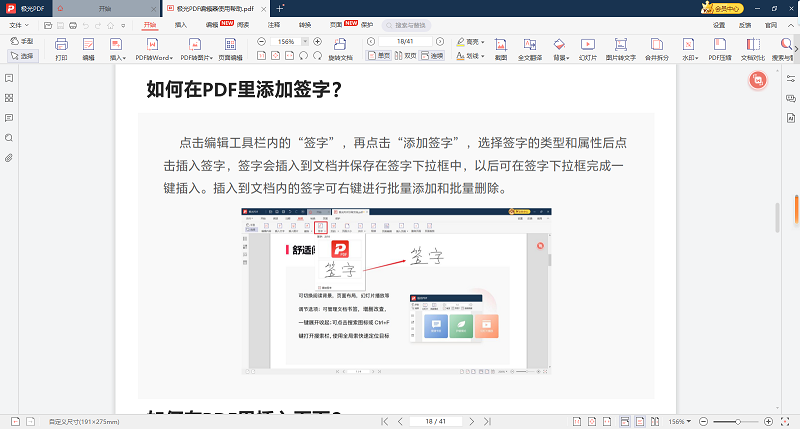800x429 pixels.
Task: Switch to the Protect (保护) ribbon tab
Action: coord(367,24)
